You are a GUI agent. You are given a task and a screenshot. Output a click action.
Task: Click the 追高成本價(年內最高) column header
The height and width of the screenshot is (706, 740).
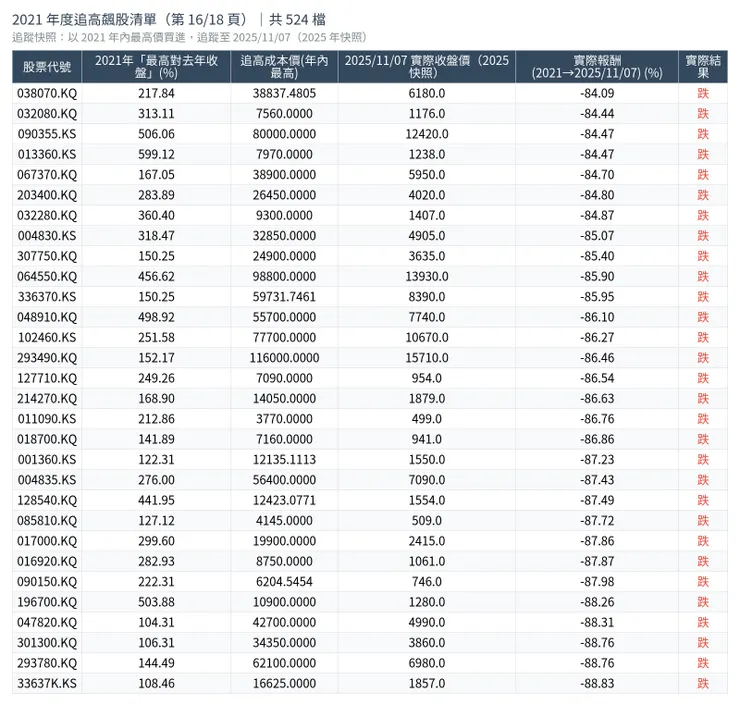[x=284, y=67]
